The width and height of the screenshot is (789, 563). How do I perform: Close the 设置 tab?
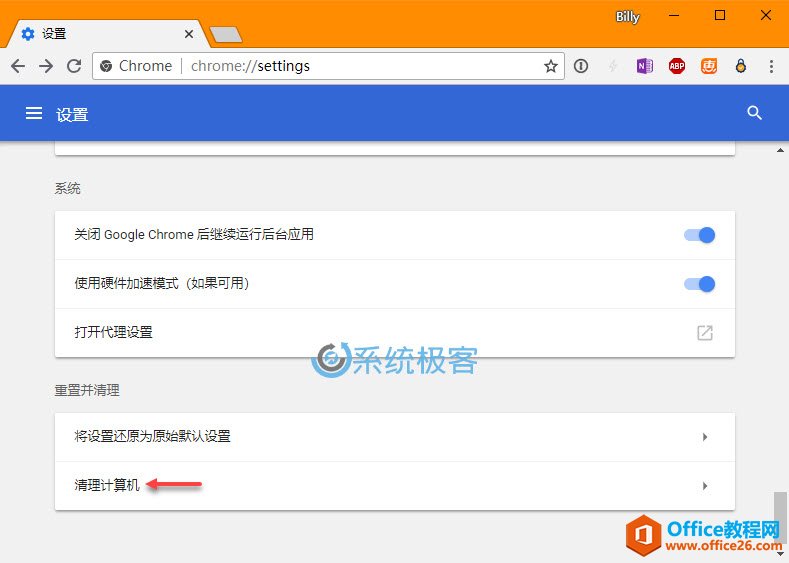point(189,34)
